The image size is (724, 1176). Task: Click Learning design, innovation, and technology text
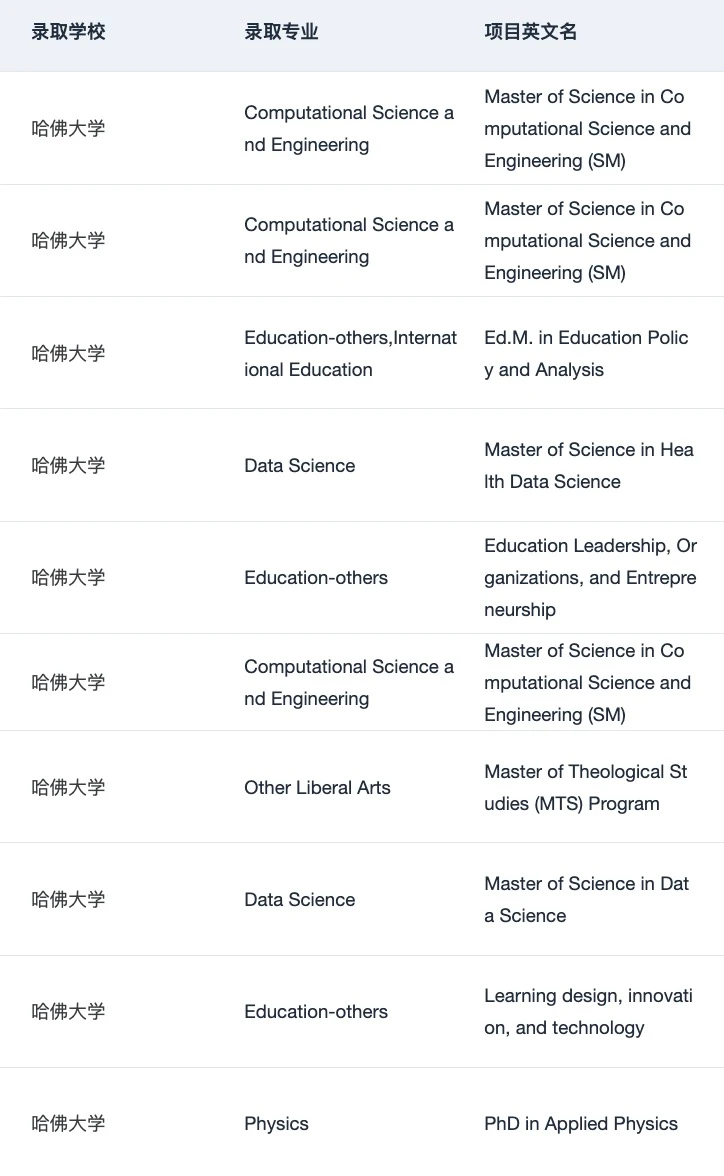[588, 1012]
